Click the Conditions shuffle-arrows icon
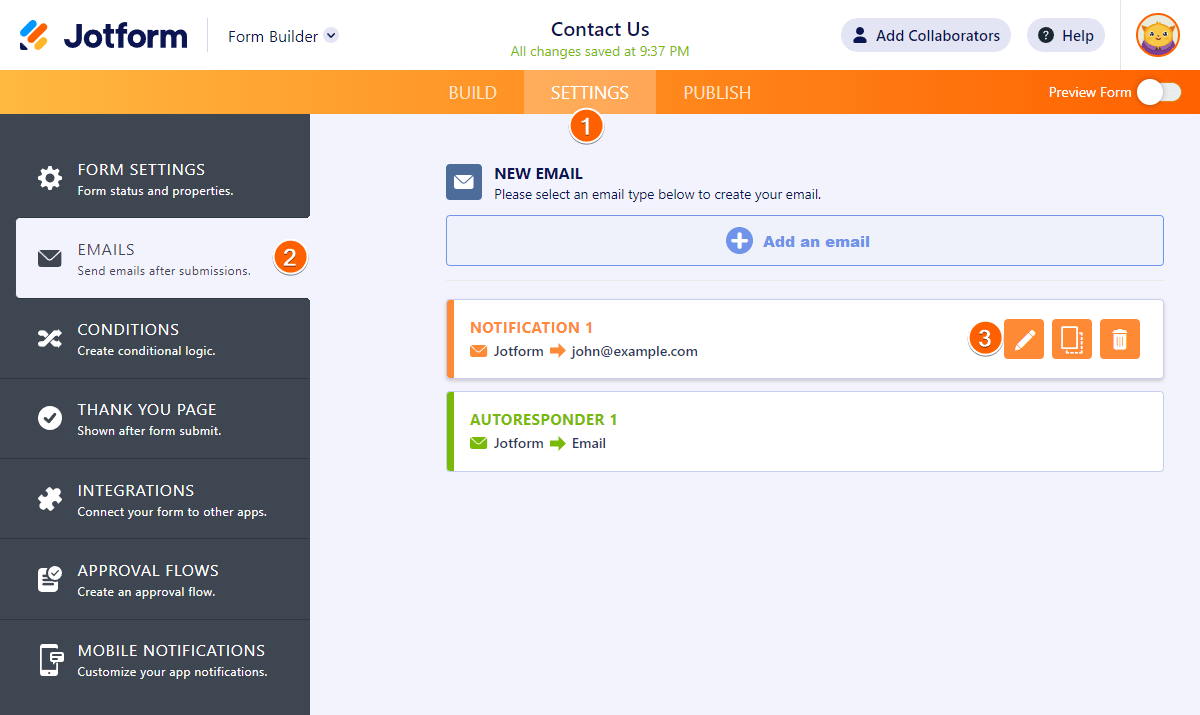 pos(50,339)
